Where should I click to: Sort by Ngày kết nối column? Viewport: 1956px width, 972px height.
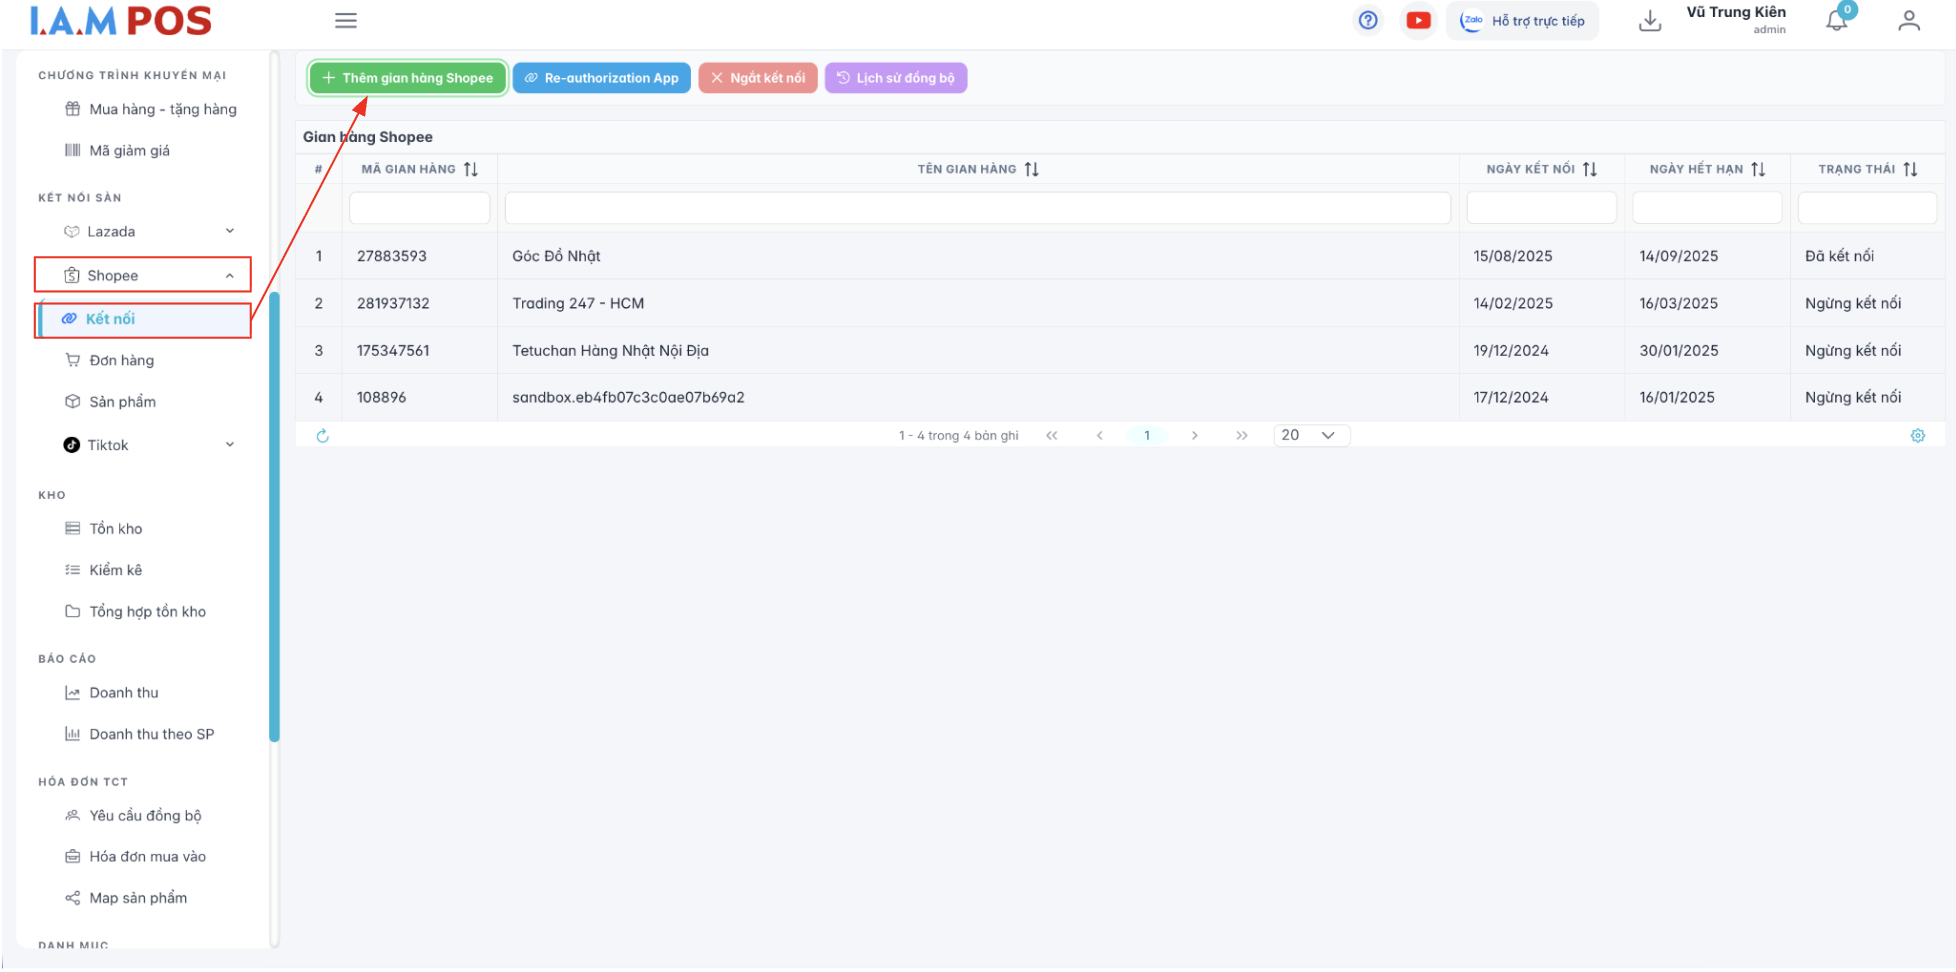tap(1590, 170)
